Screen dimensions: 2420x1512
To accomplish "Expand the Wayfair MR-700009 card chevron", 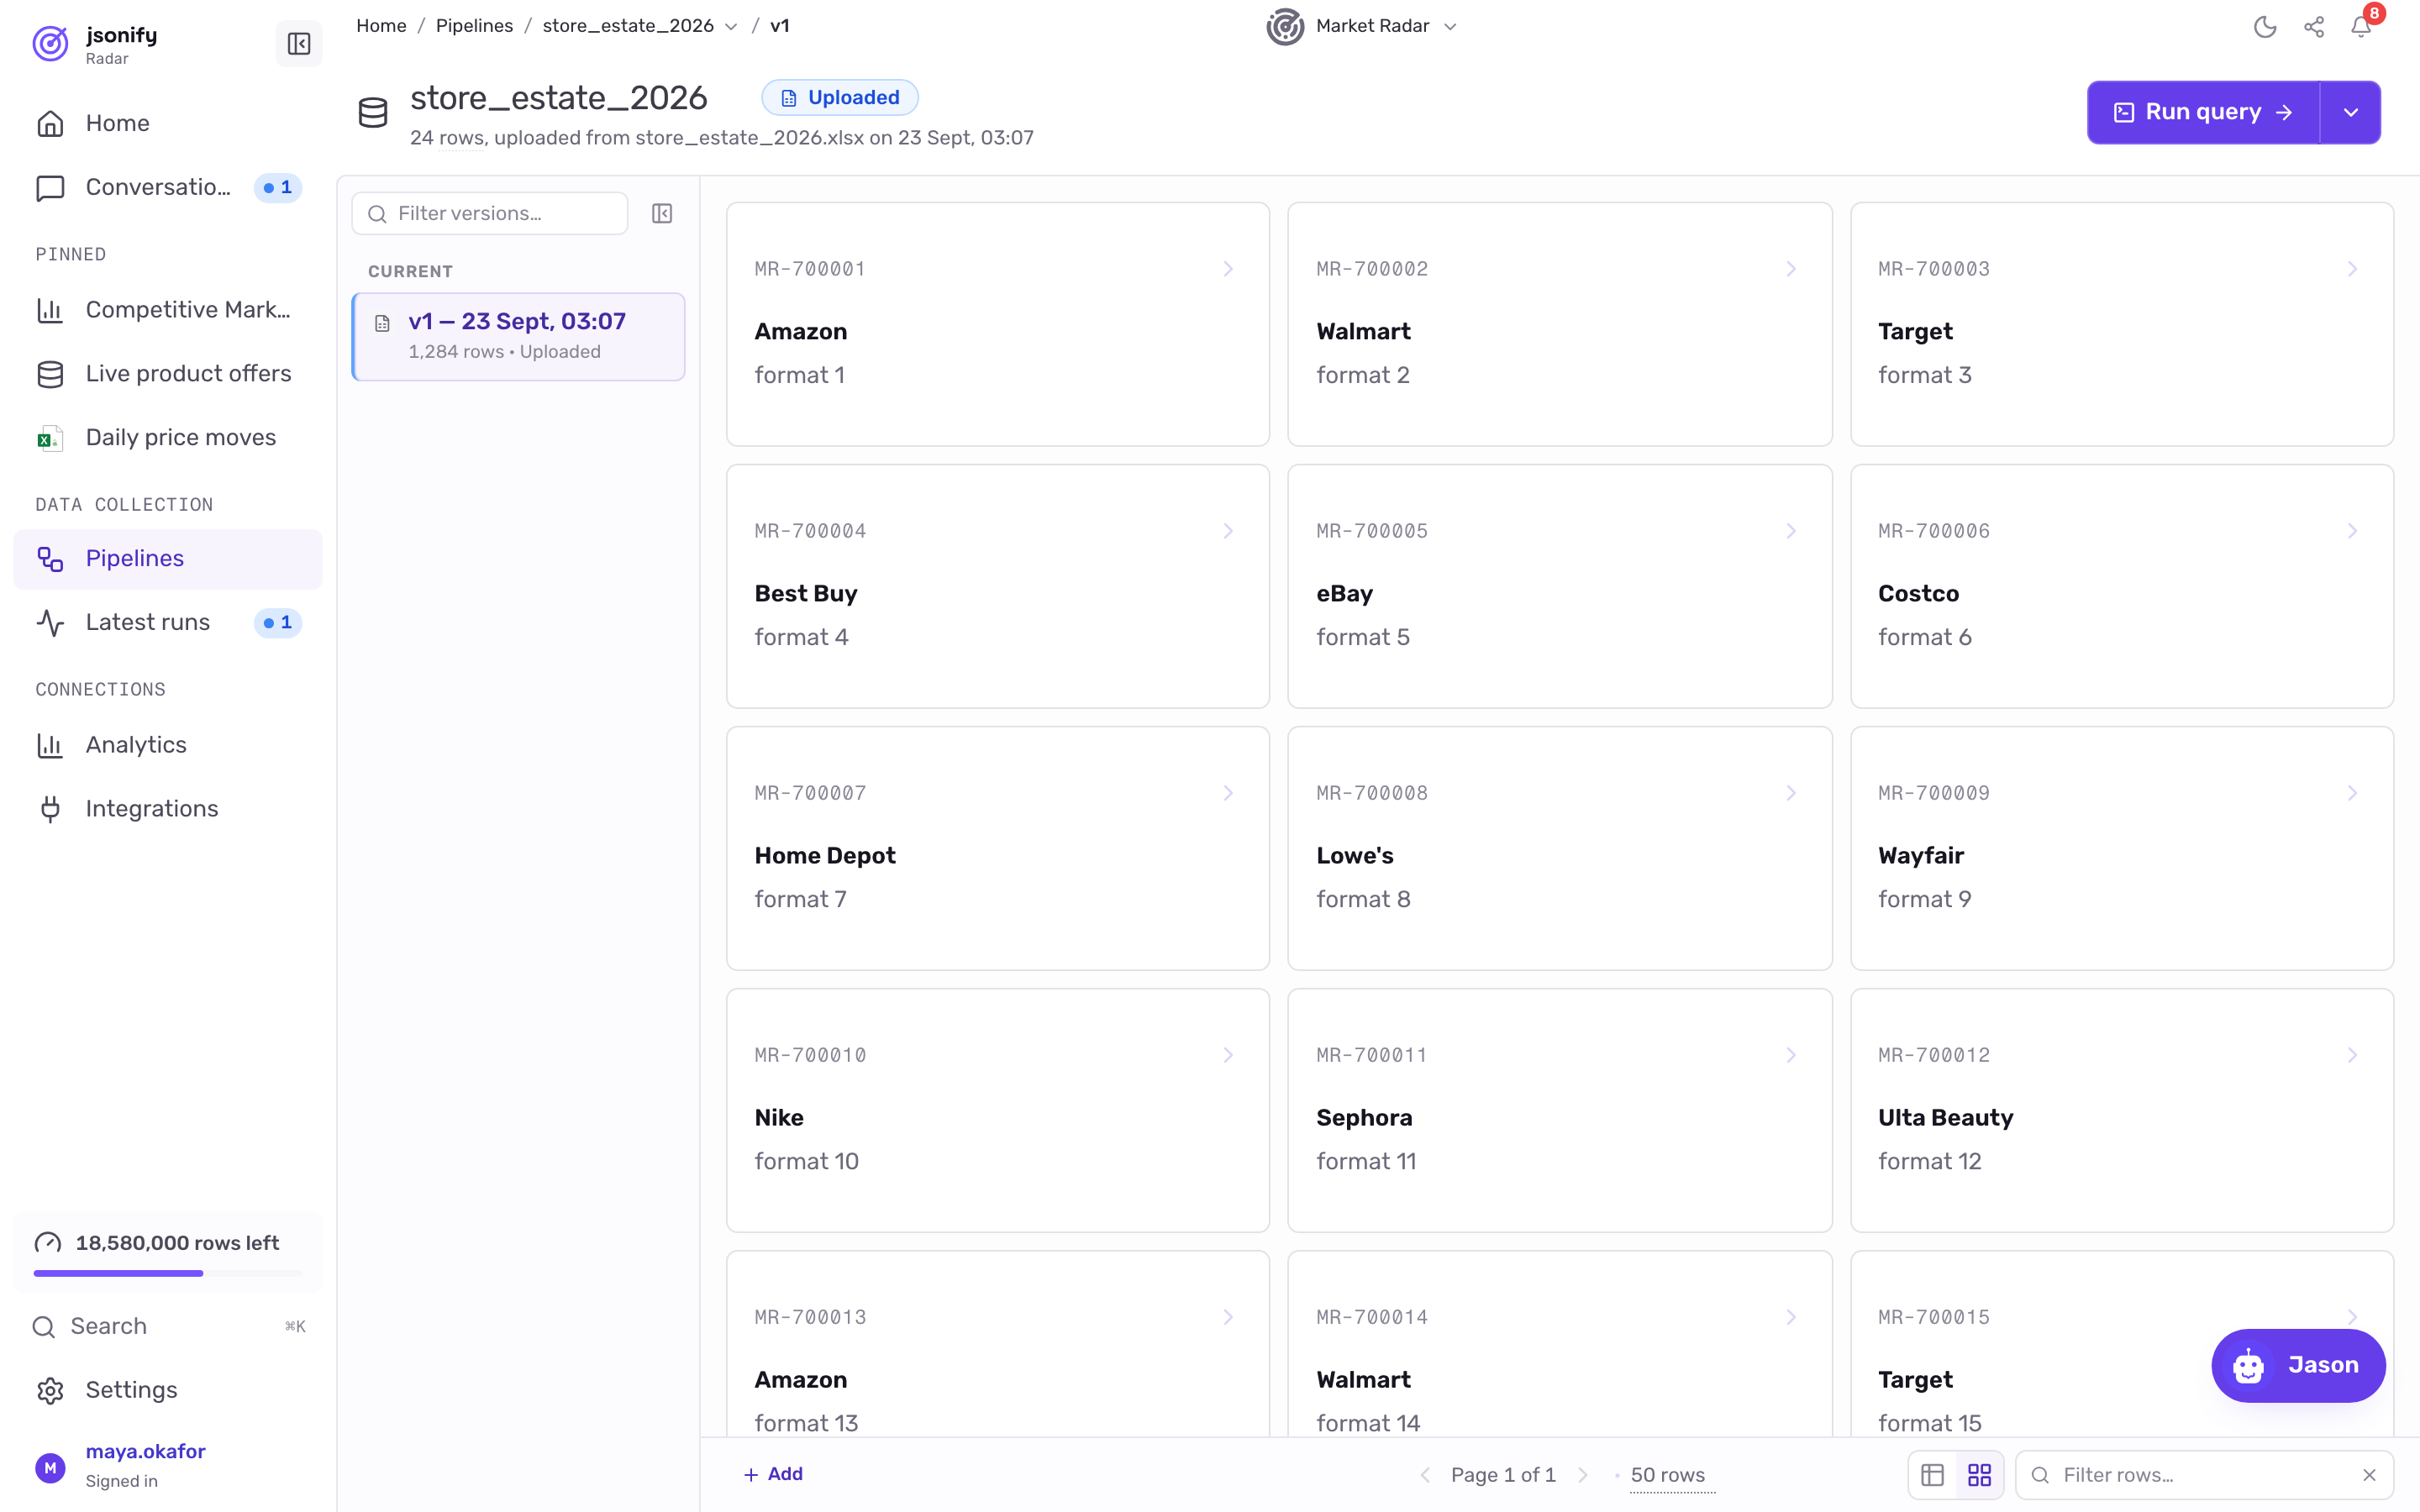I will coord(2352,793).
